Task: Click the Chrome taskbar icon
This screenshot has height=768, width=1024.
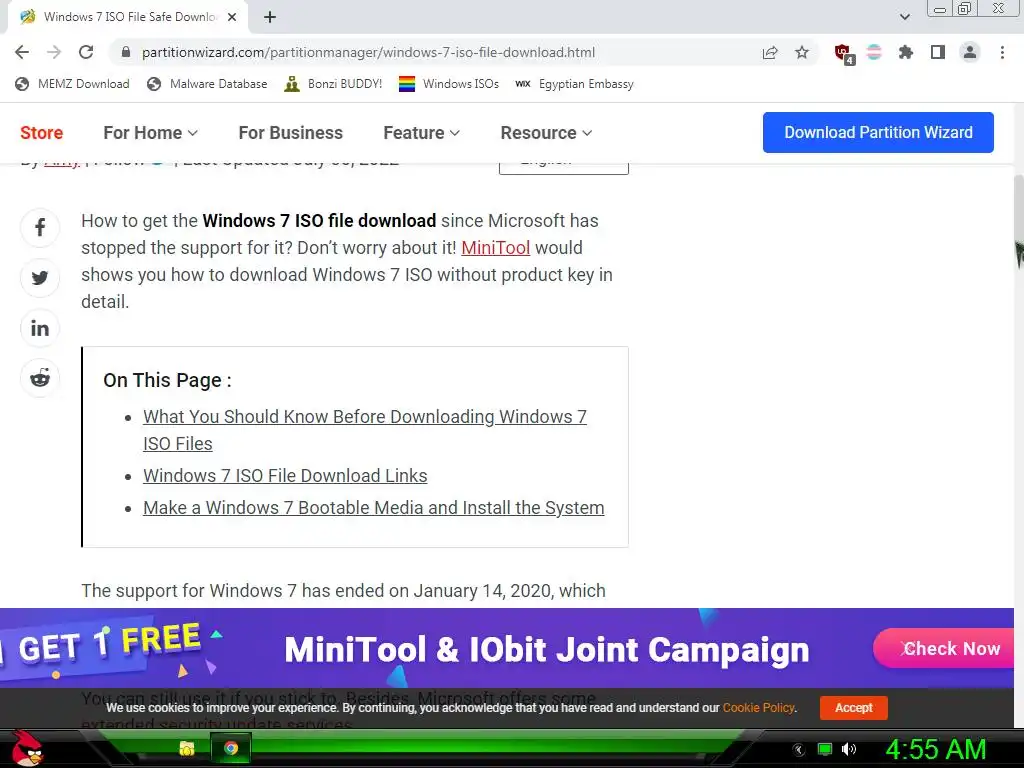Action: click(231, 748)
